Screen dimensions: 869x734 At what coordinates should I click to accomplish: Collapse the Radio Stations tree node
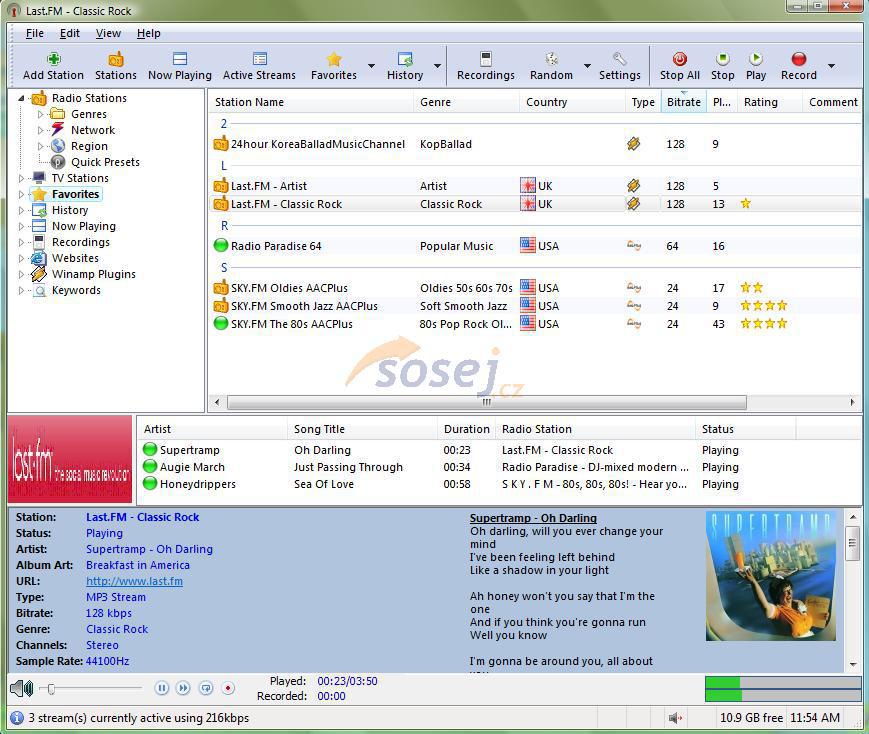coord(21,98)
